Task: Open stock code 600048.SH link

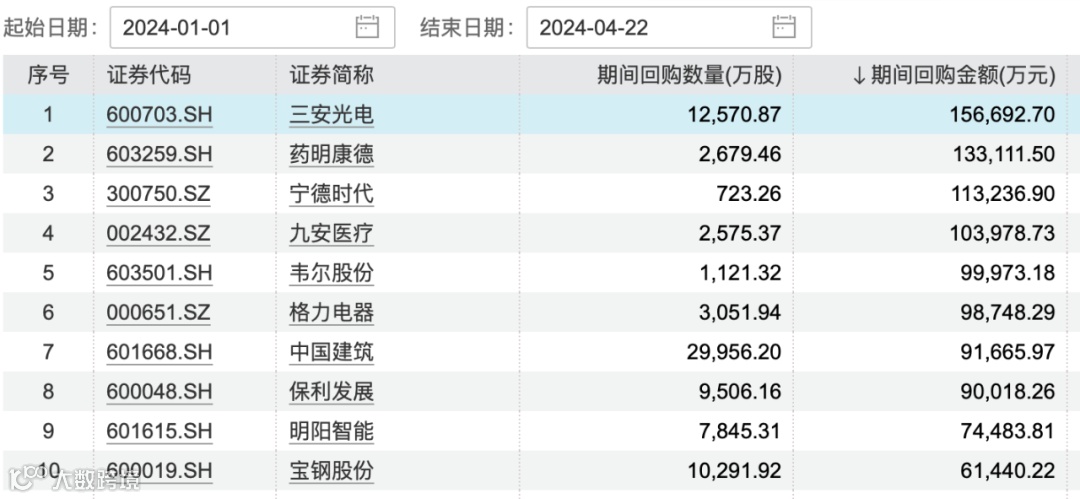Action: pos(159,392)
